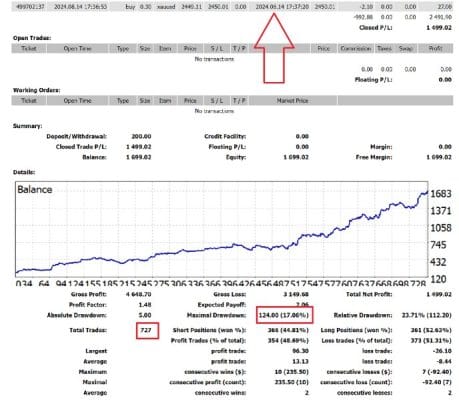Click the Balance label on the chart
The height and width of the screenshot is (400, 459).
pyautogui.click(x=35, y=190)
